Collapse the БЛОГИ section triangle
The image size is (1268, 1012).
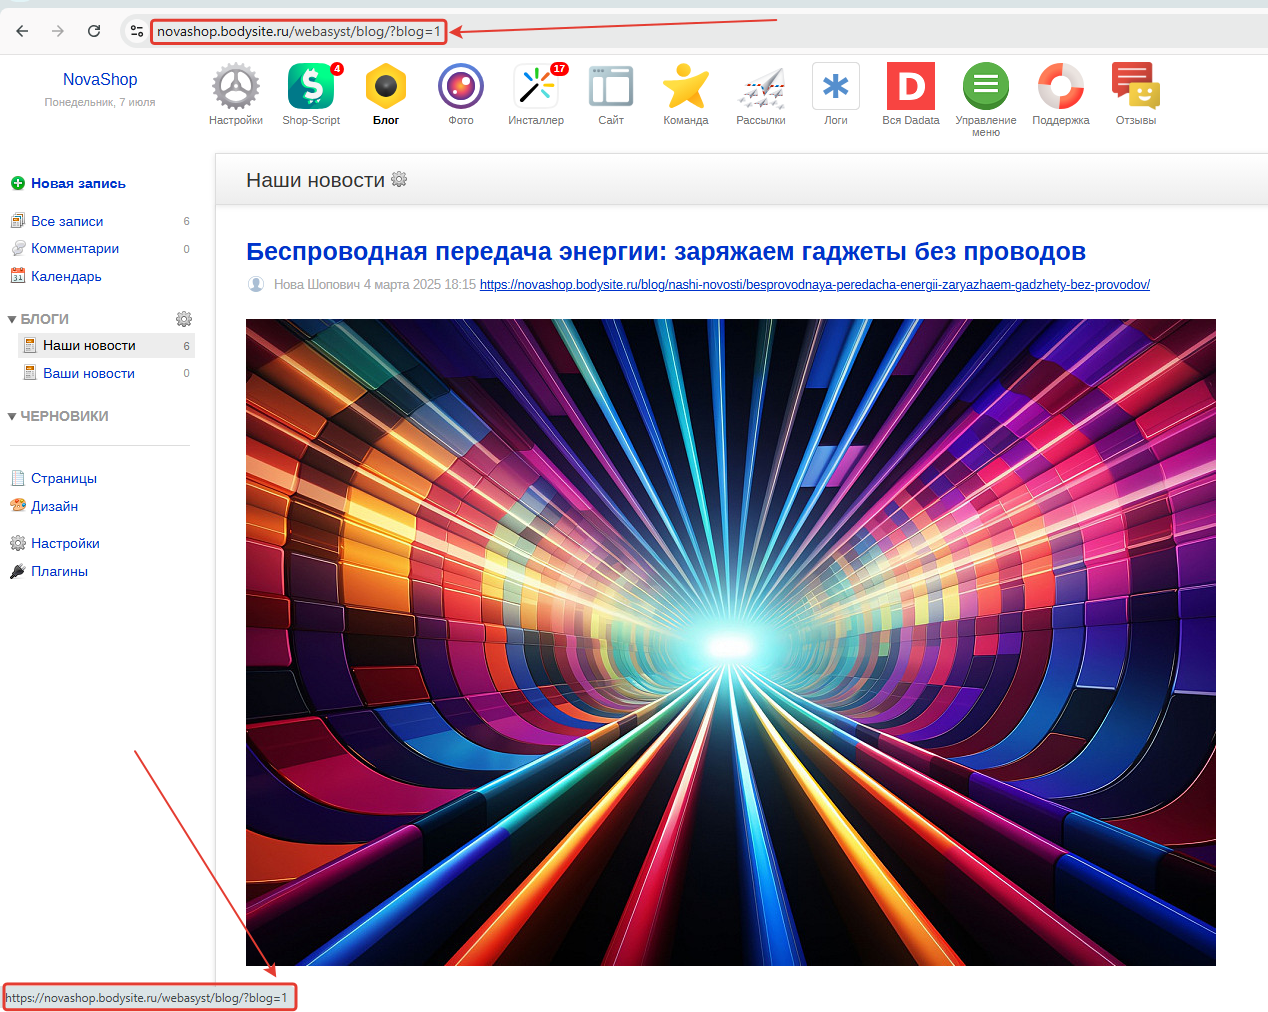pyautogui.click(x=12, y=319)
